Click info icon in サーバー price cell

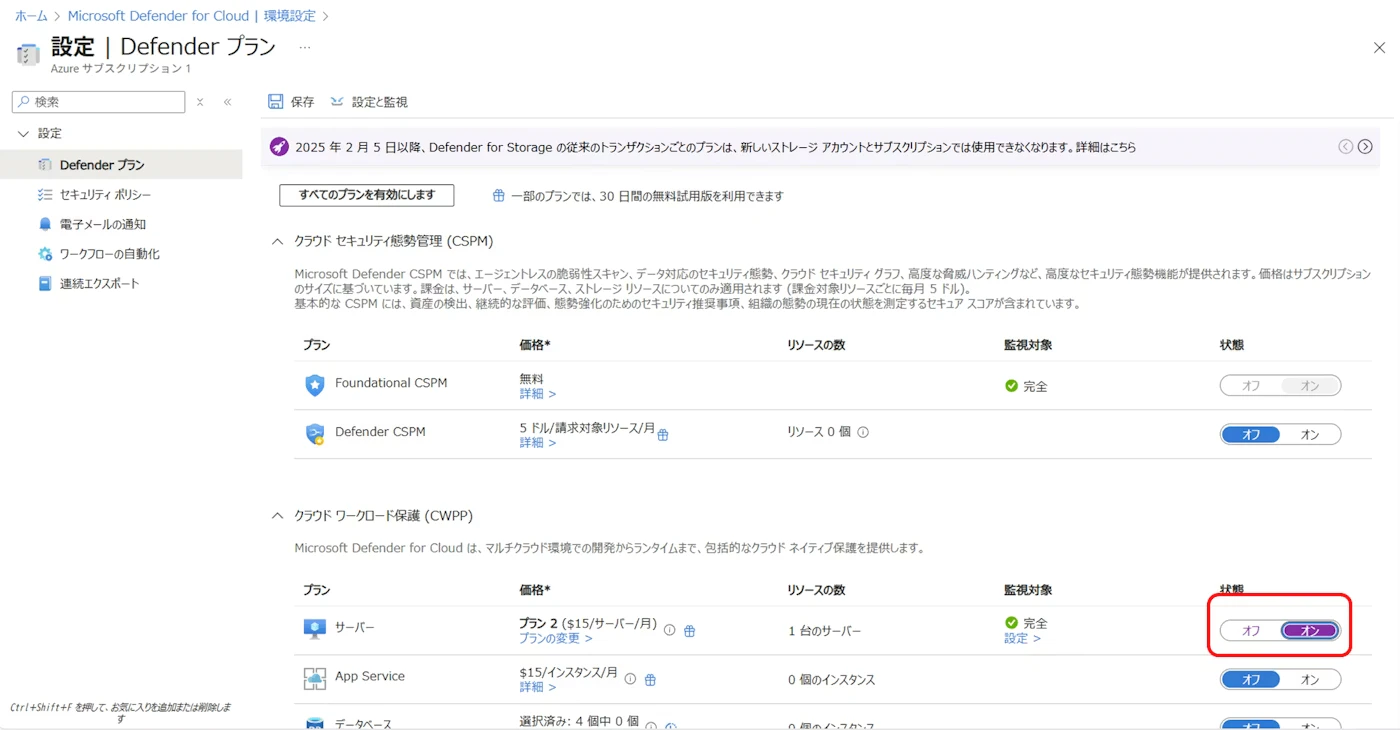coord(669,630)
